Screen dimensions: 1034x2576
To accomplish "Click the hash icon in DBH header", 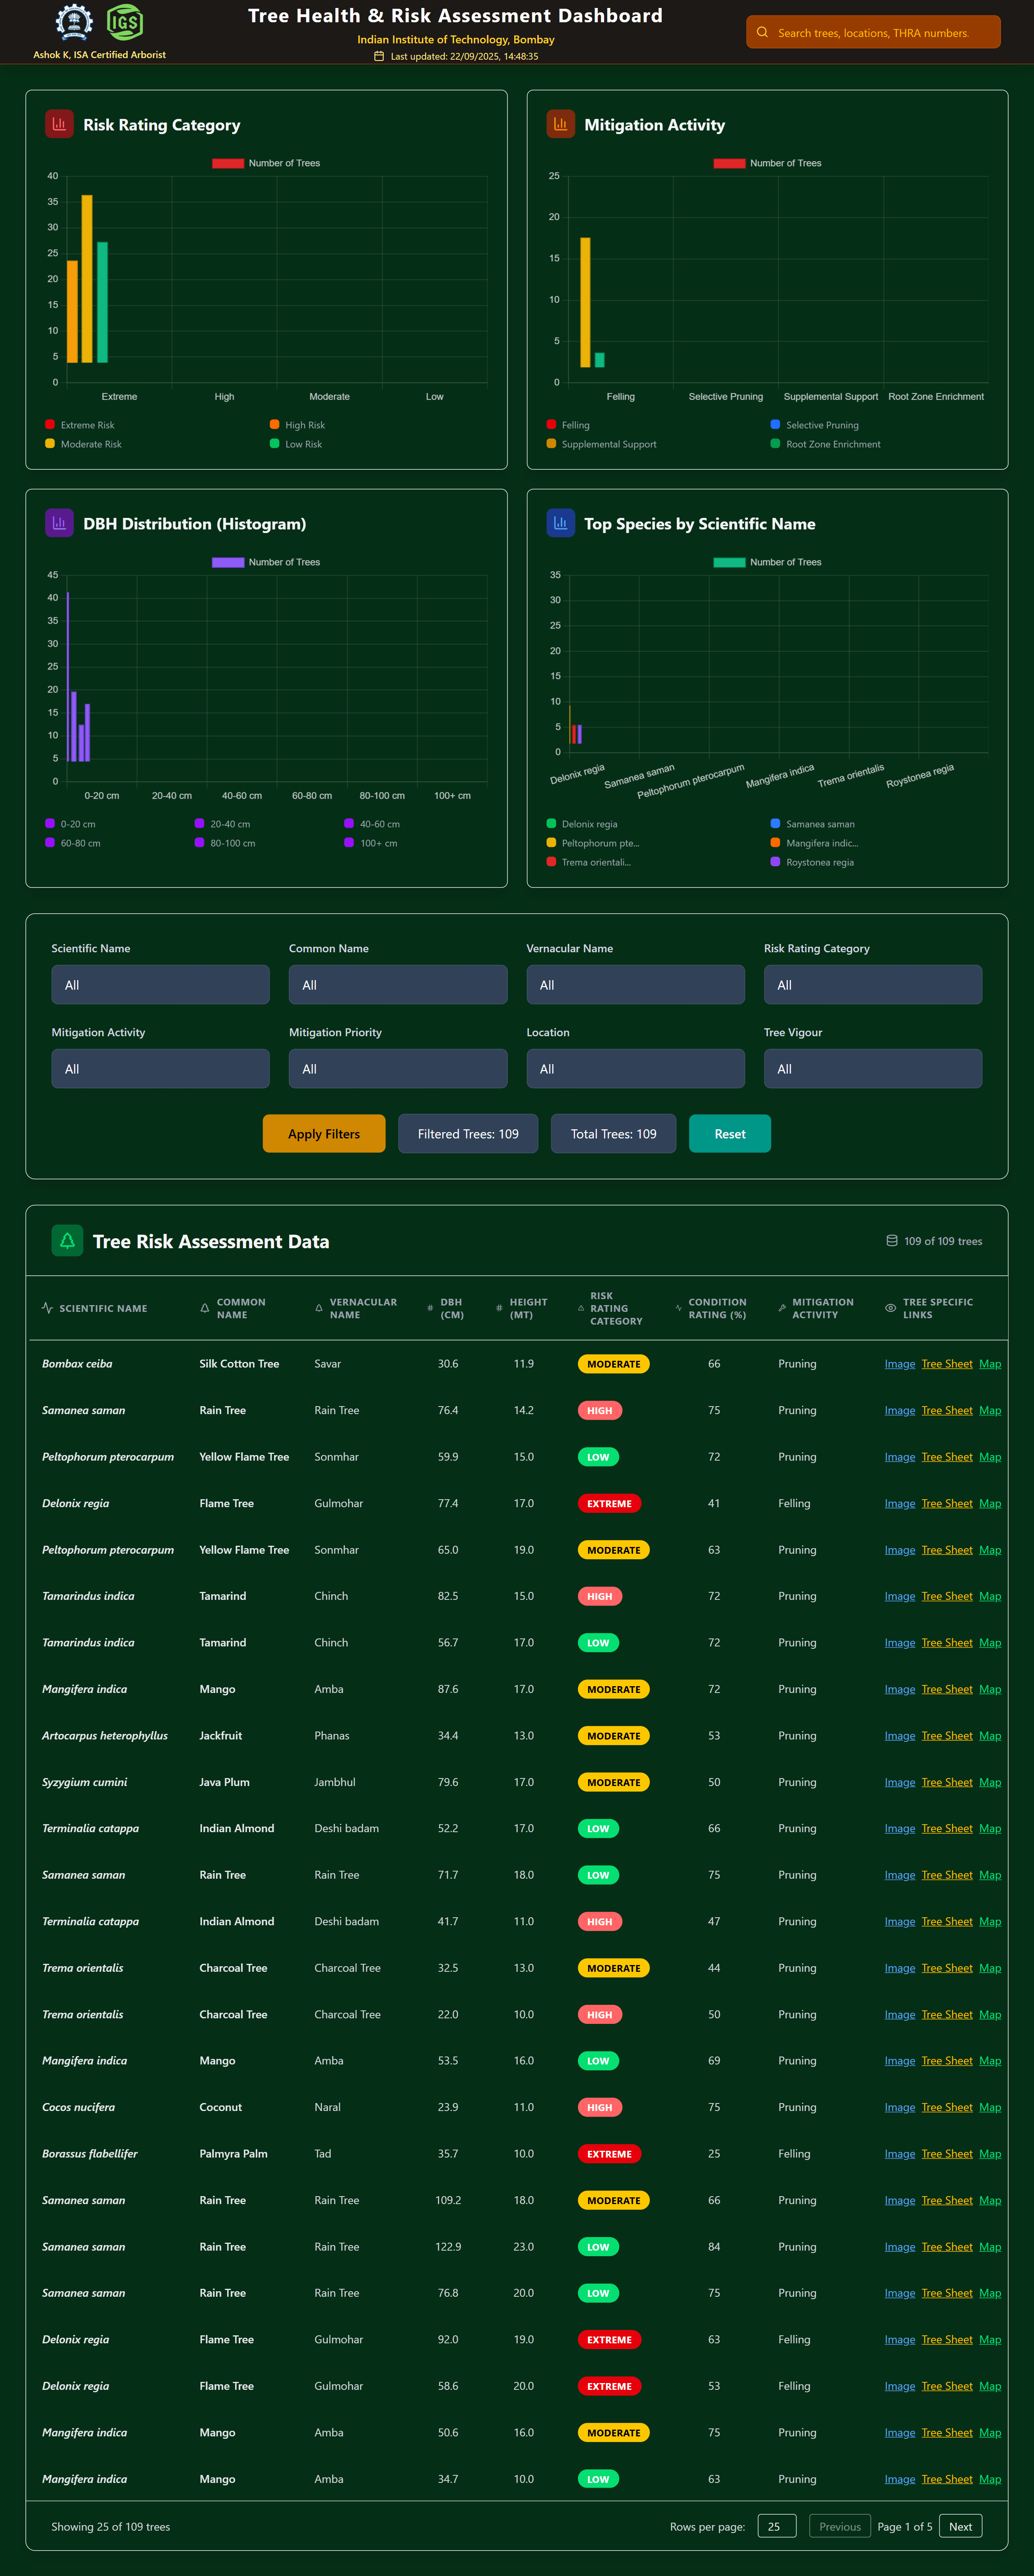I will click(430, 1308).
